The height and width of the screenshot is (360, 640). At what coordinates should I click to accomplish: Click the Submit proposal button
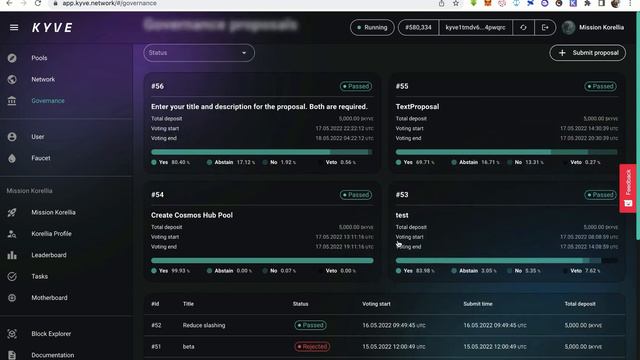(x=587, y=53)
